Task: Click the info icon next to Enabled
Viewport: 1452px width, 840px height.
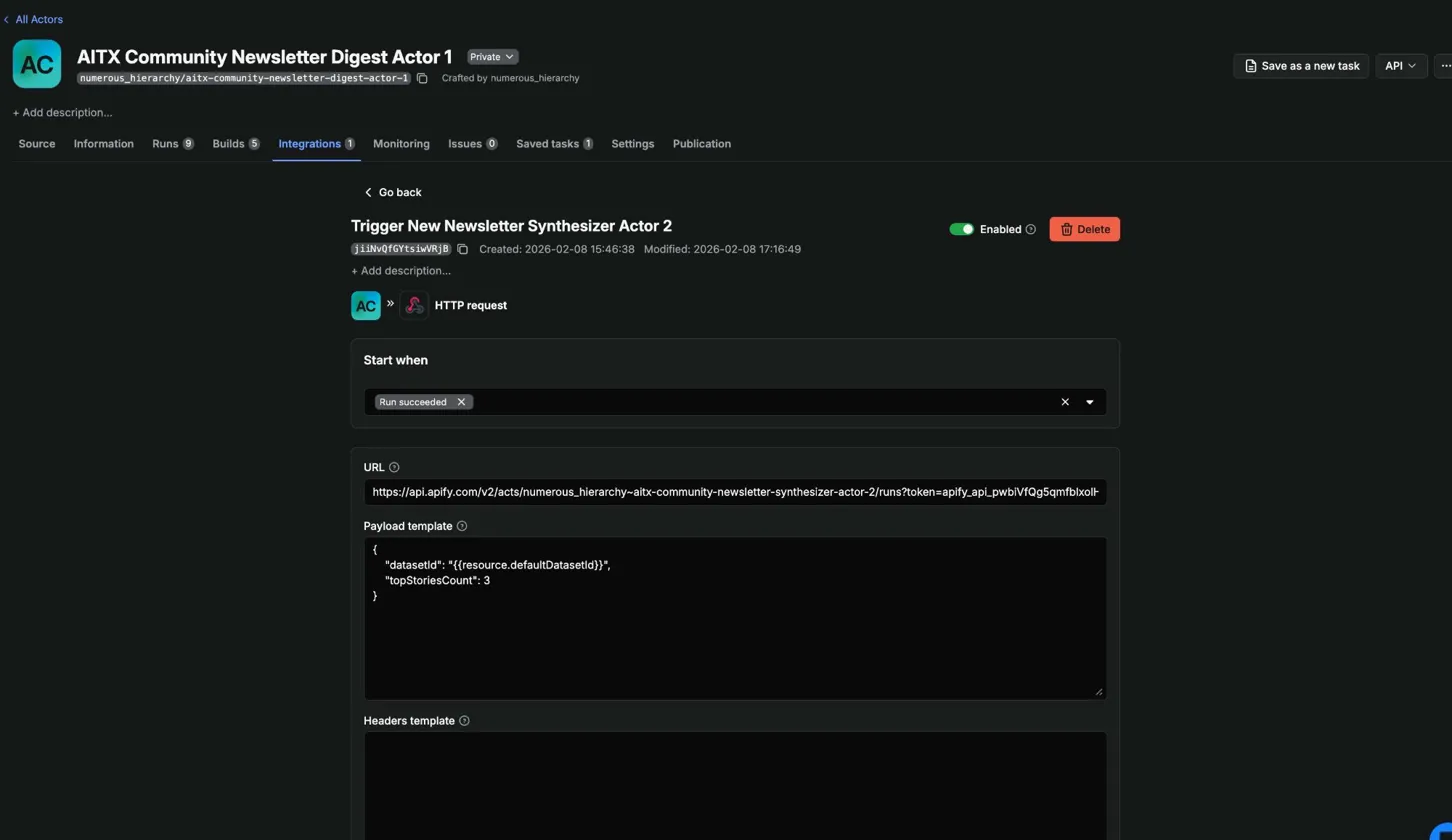Action: (1031, 229)
